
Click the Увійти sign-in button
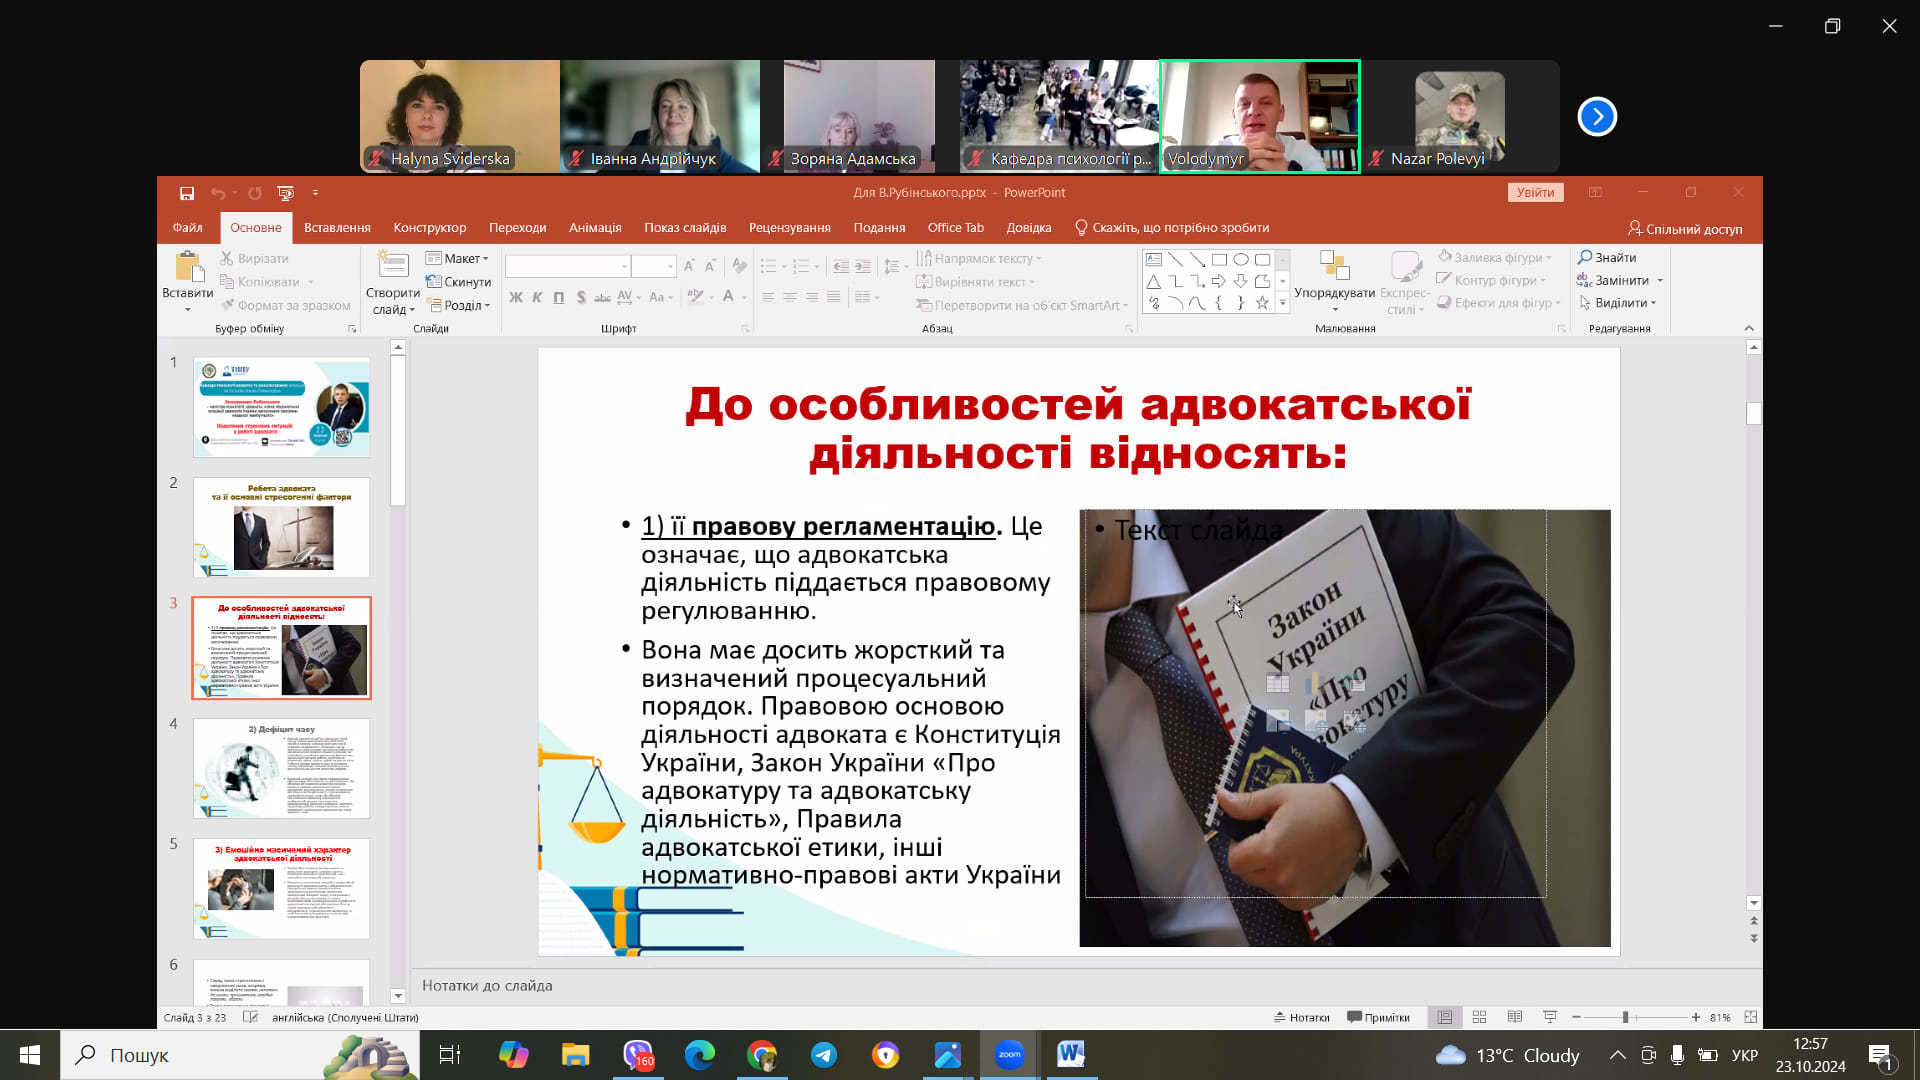[x=1535, y=192]
